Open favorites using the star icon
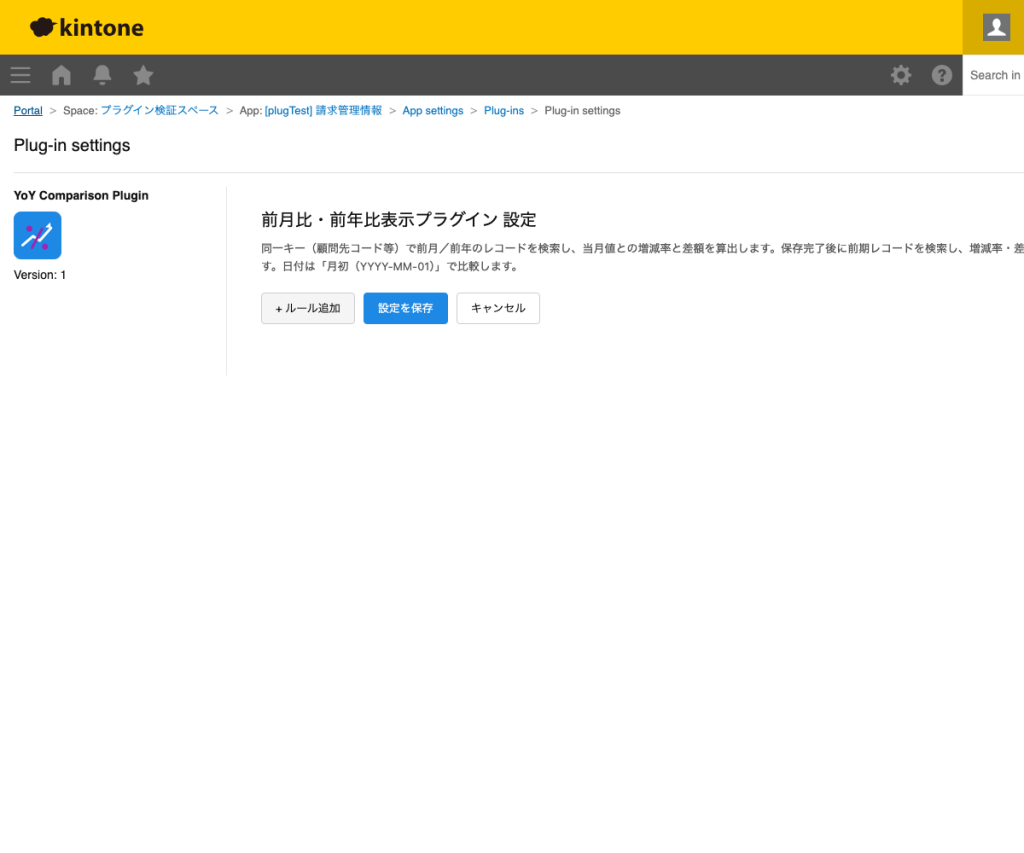 coord(142,75)
